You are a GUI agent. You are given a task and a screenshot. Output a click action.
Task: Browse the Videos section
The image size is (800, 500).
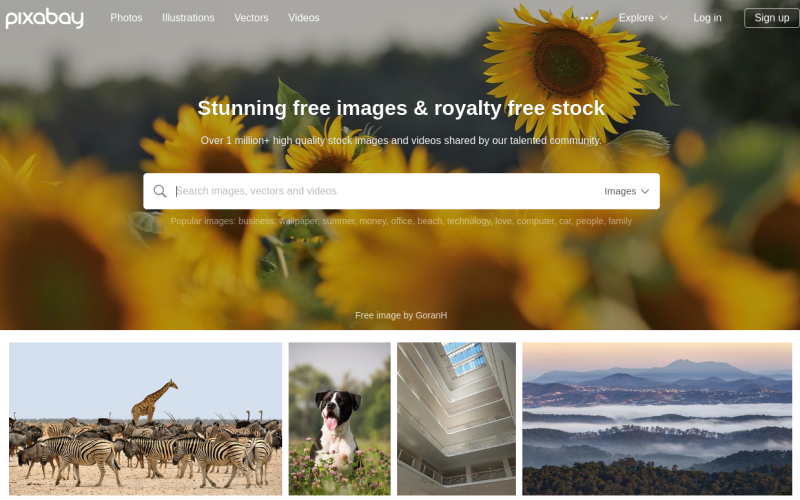[x=304, y=18]
